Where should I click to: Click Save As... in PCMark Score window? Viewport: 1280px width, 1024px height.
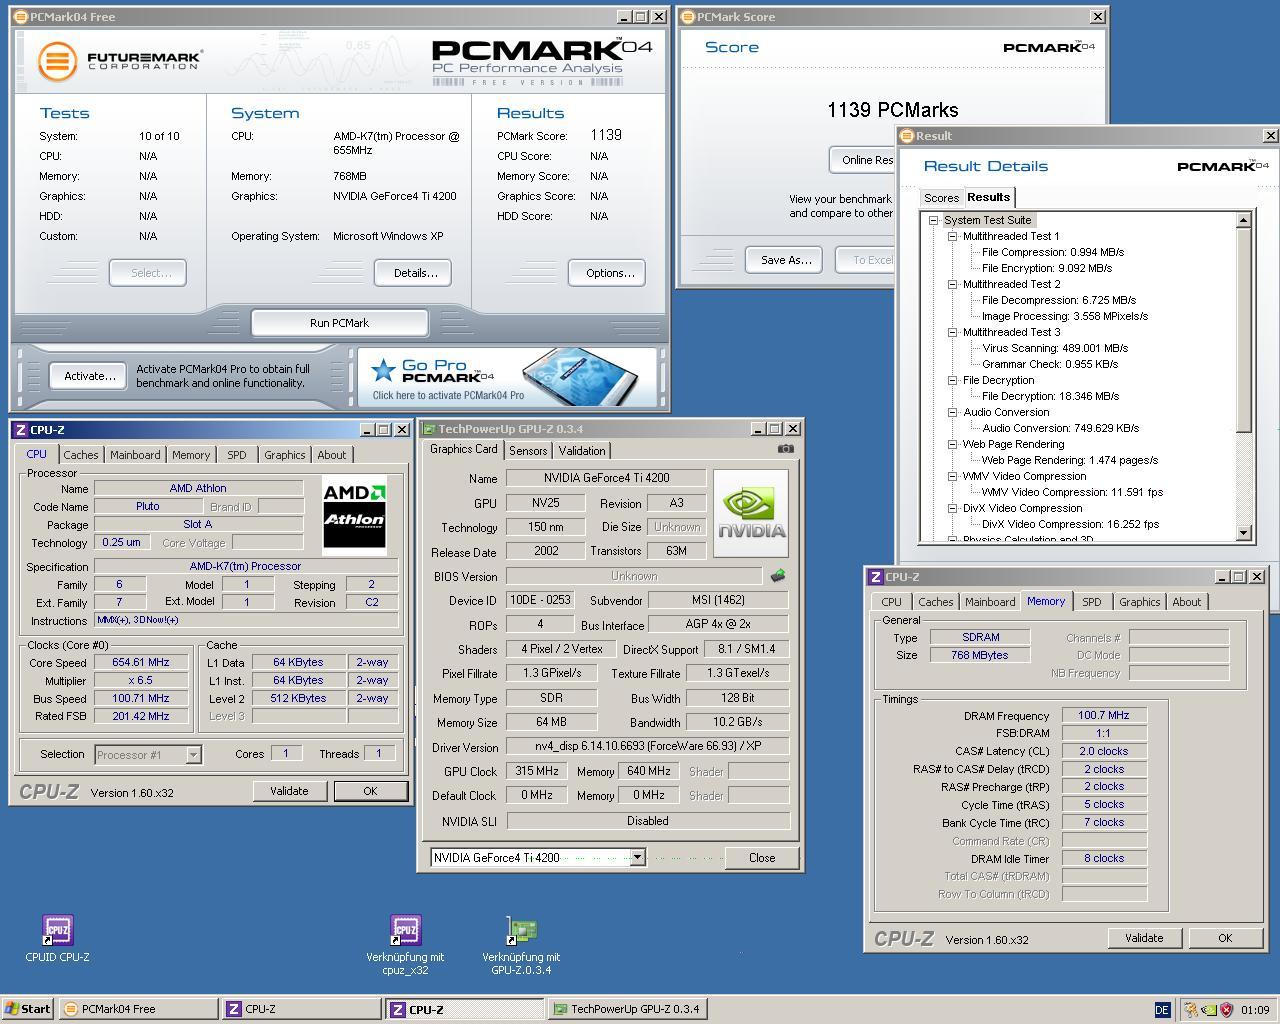786,260
